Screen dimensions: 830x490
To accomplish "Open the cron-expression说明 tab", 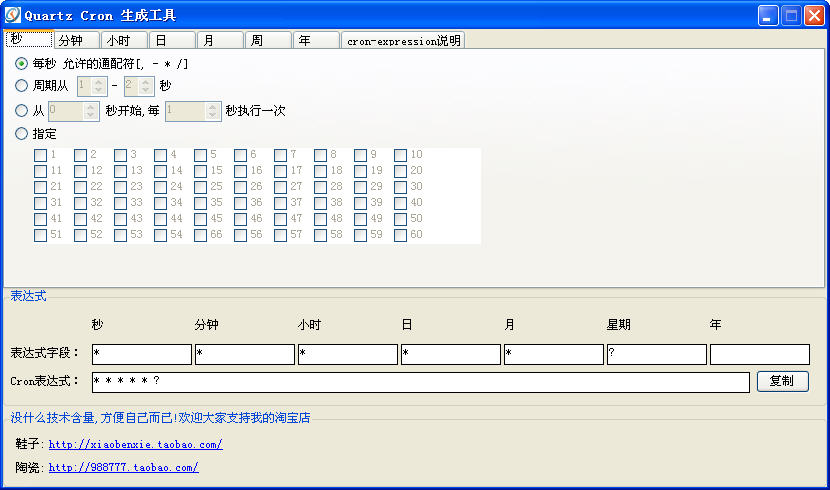I will tap(403, 40).
